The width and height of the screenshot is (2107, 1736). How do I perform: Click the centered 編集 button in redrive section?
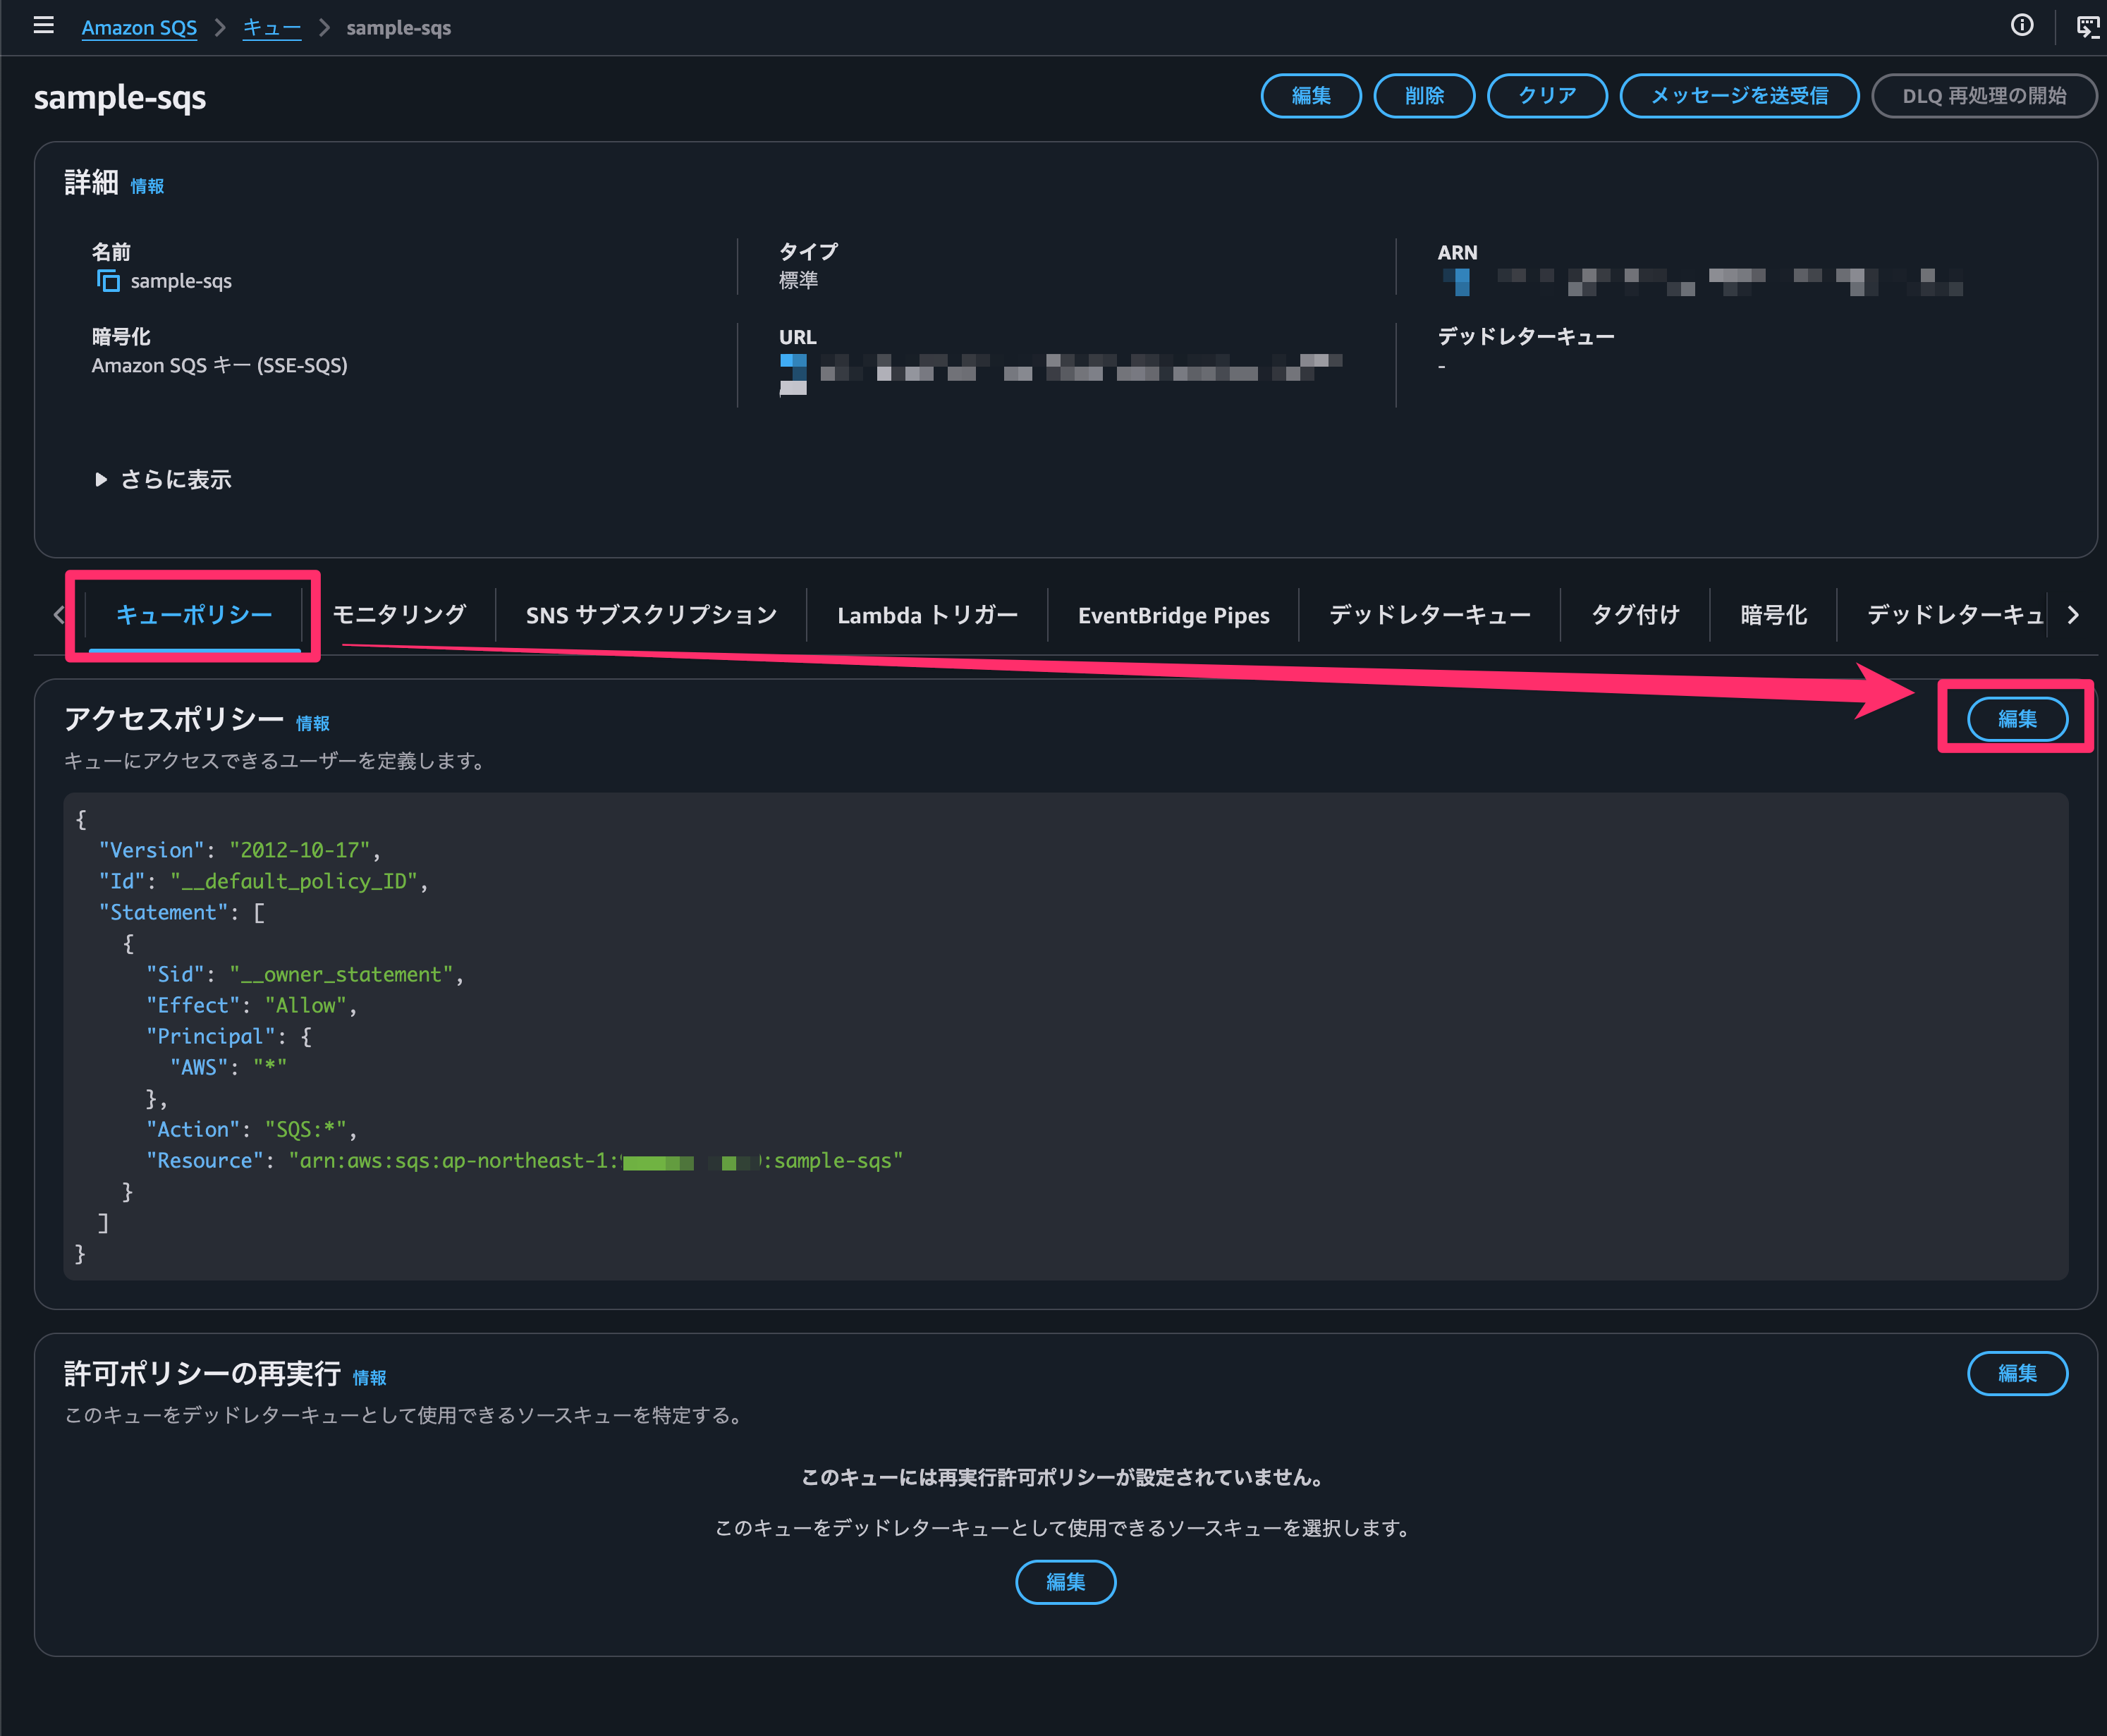(x=1065, y=1582)
